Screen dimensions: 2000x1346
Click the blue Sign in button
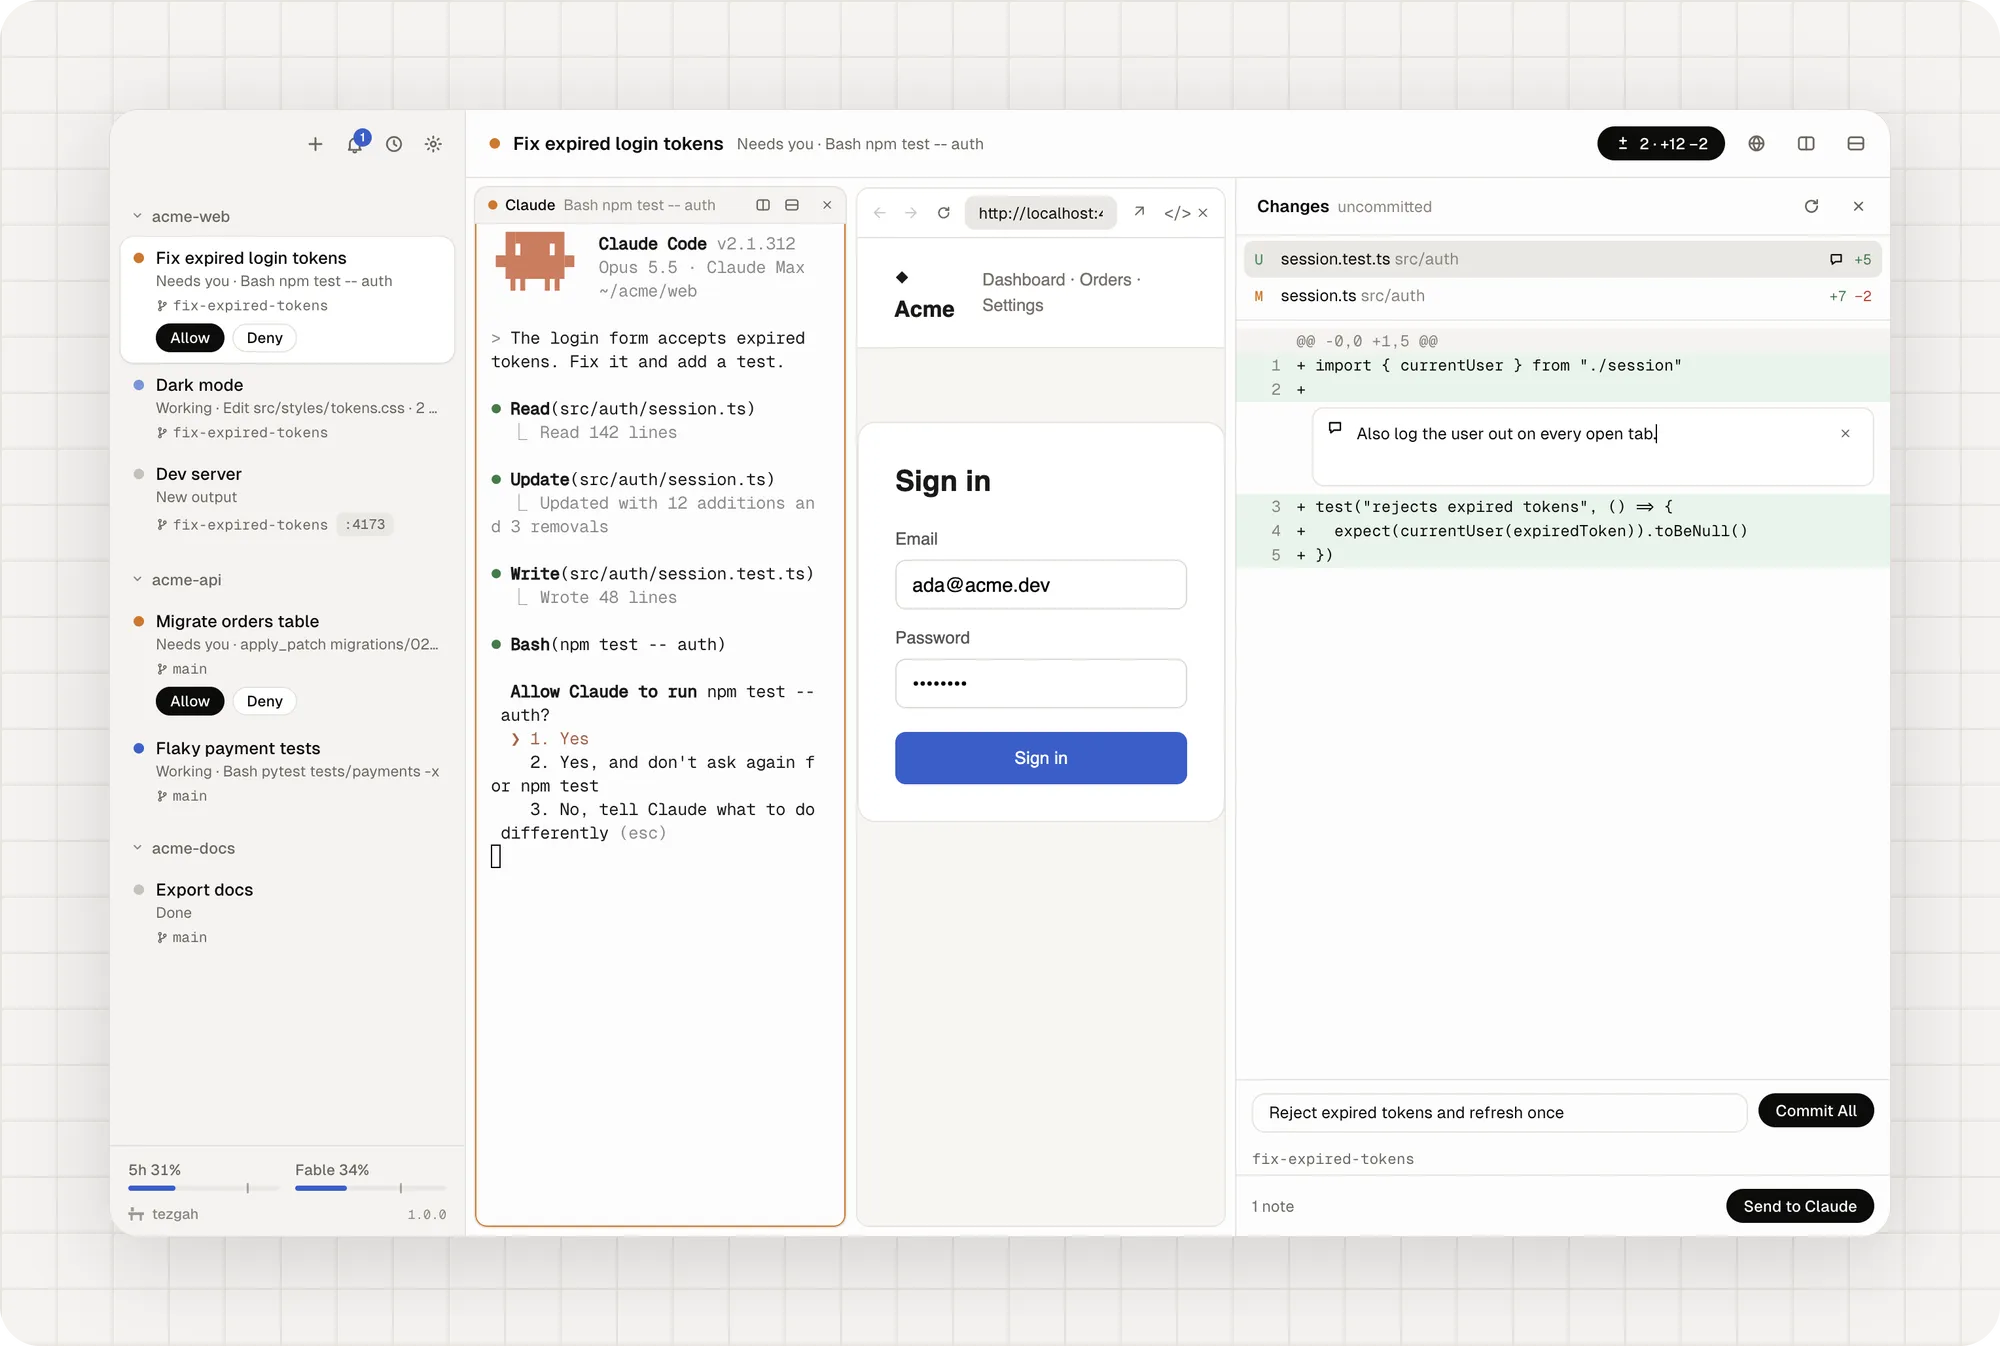tap(1041, 758)
